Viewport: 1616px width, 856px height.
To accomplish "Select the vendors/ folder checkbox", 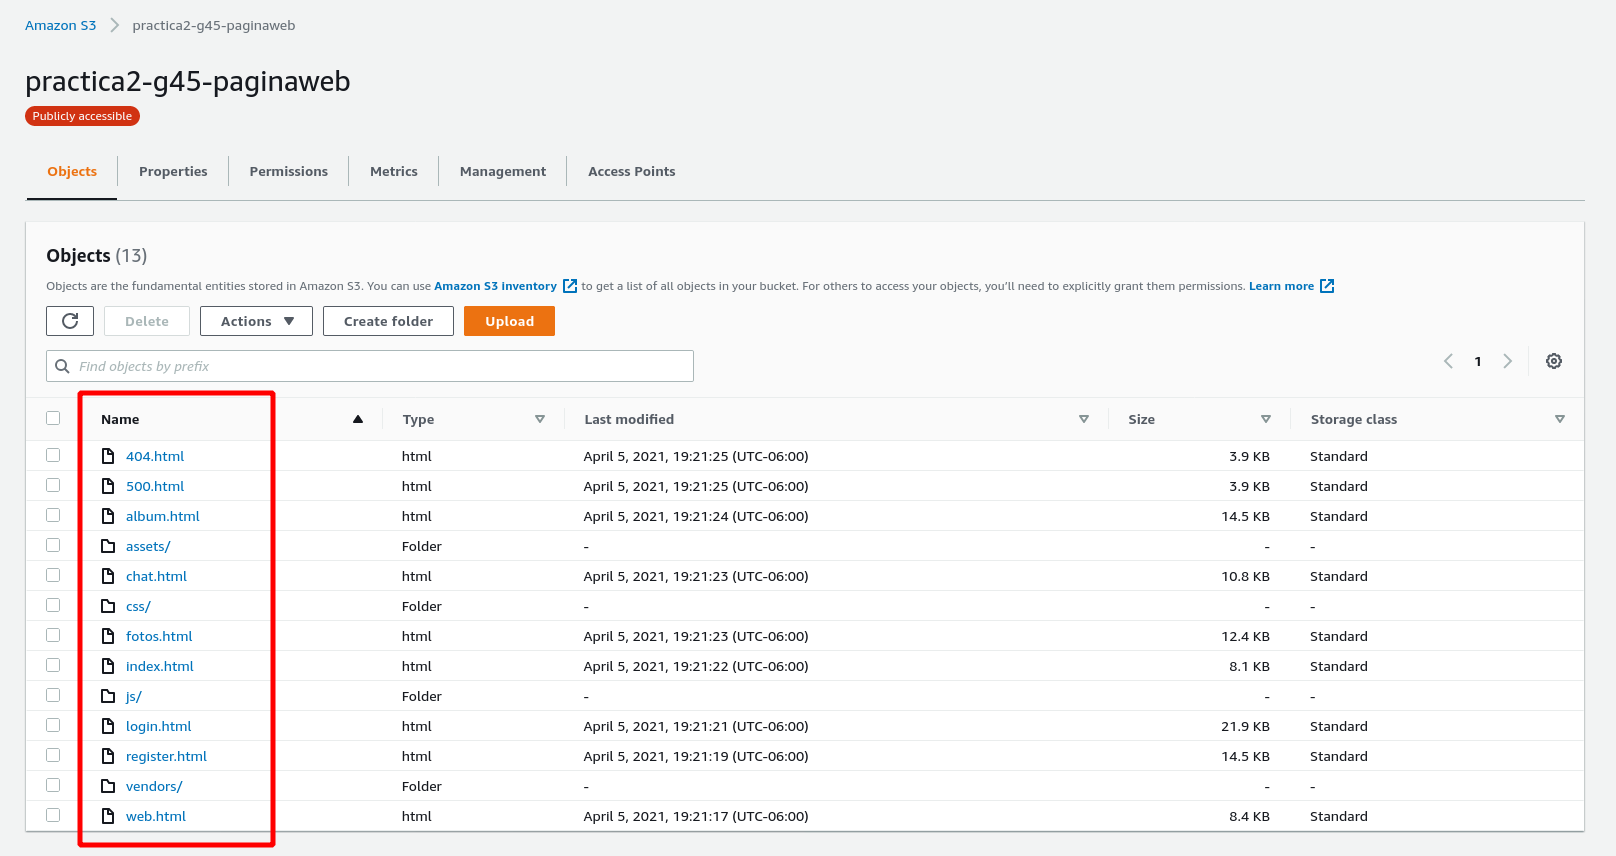I will tap(53, 785).
